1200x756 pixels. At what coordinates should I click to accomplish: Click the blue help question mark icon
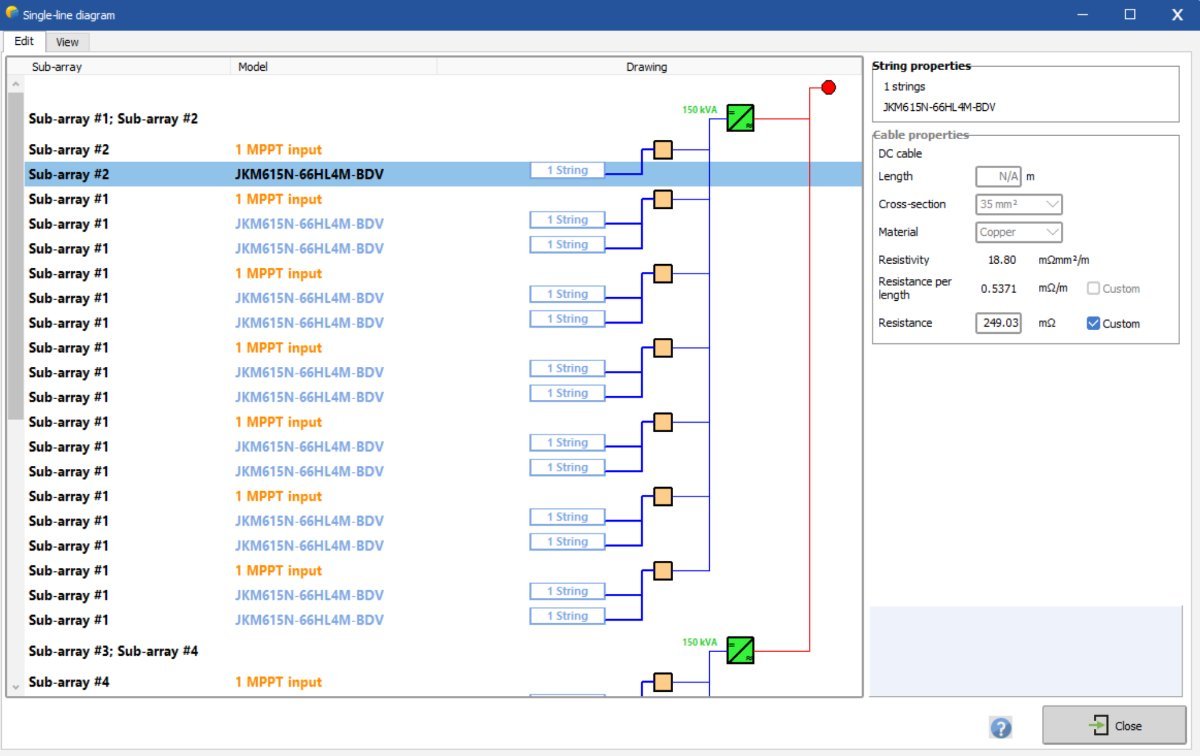(1000, 727)
